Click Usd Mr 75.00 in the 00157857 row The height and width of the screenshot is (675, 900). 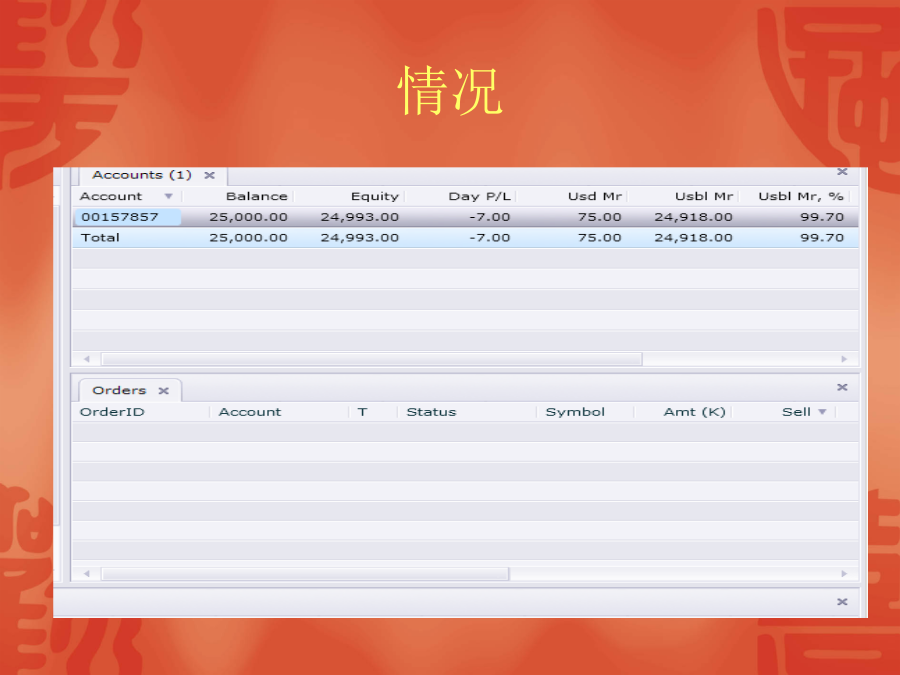tap(599, 217)
